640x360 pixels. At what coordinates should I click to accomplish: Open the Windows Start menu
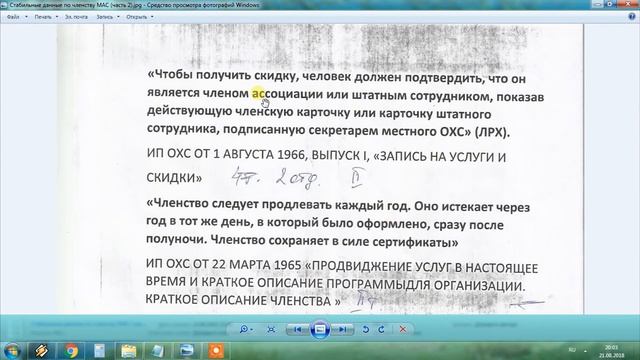point(11,351)
